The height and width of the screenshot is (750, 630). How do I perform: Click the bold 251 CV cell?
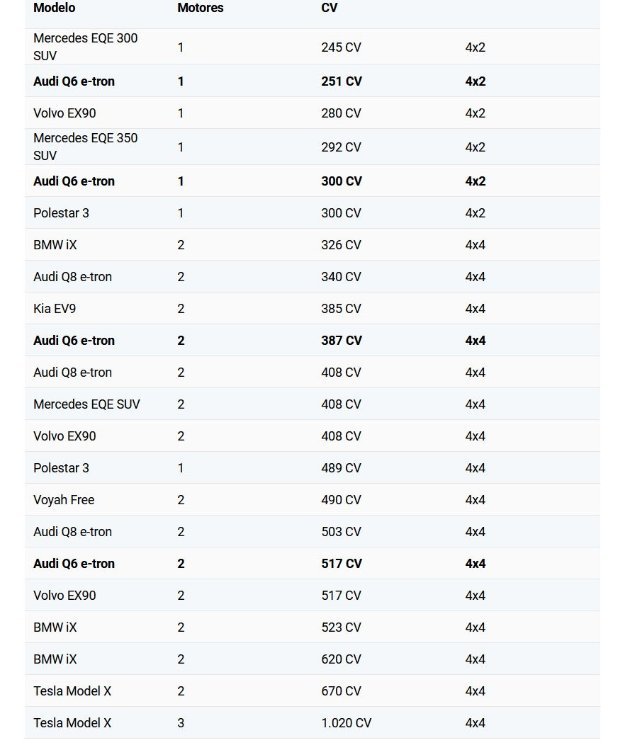coord(341,81)
